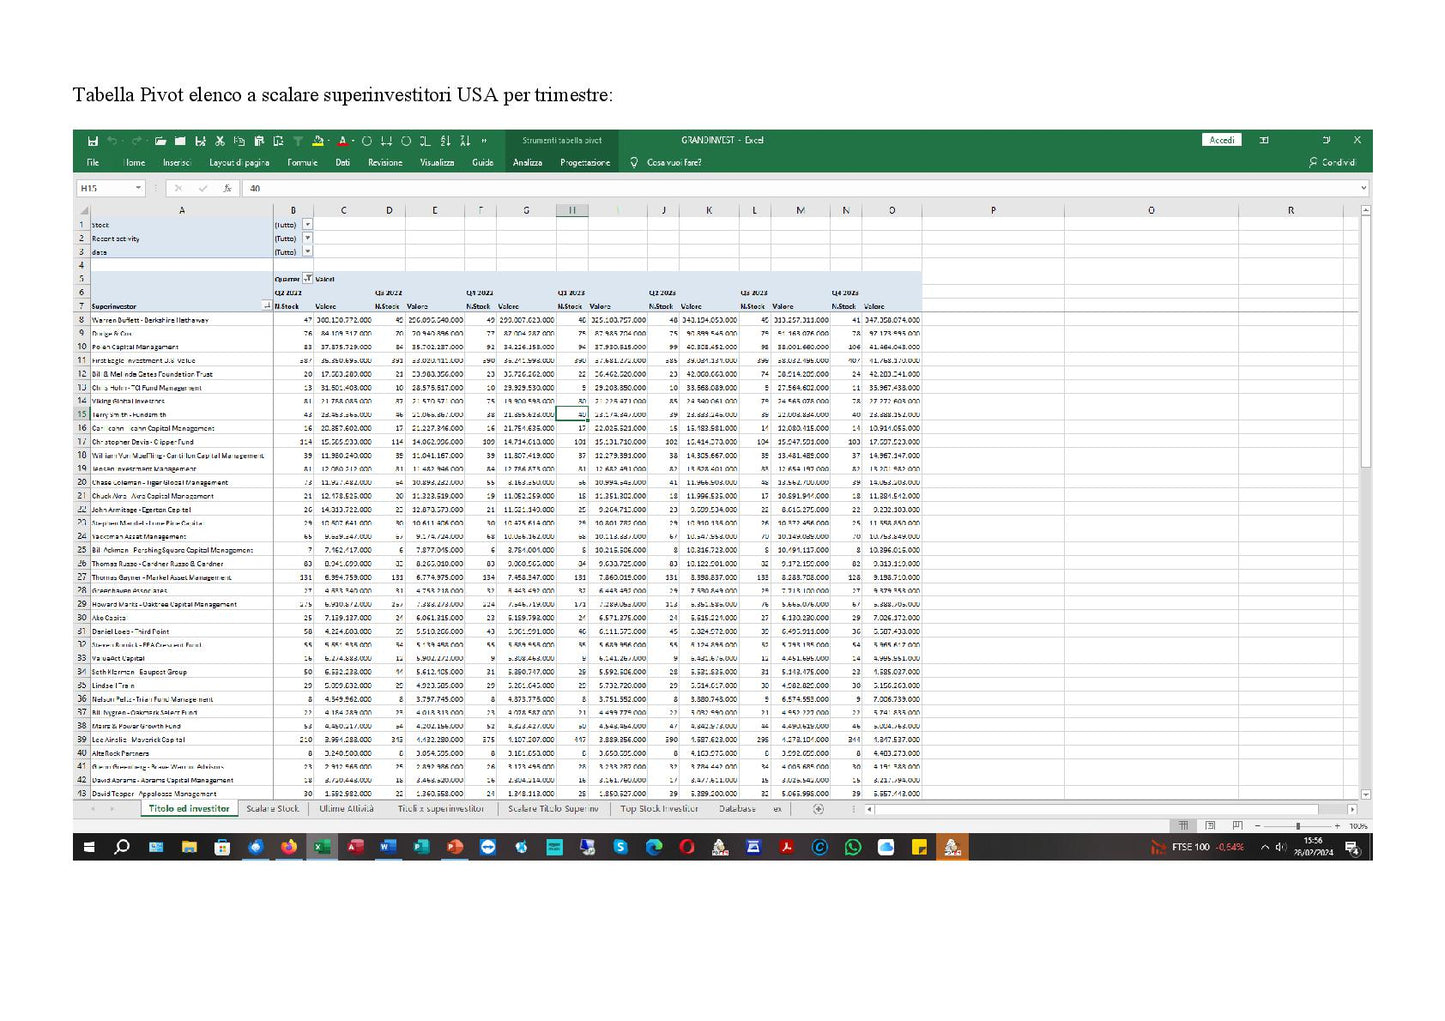Switch to the Database sheet

pyautogui.click(x=737, y=809)
